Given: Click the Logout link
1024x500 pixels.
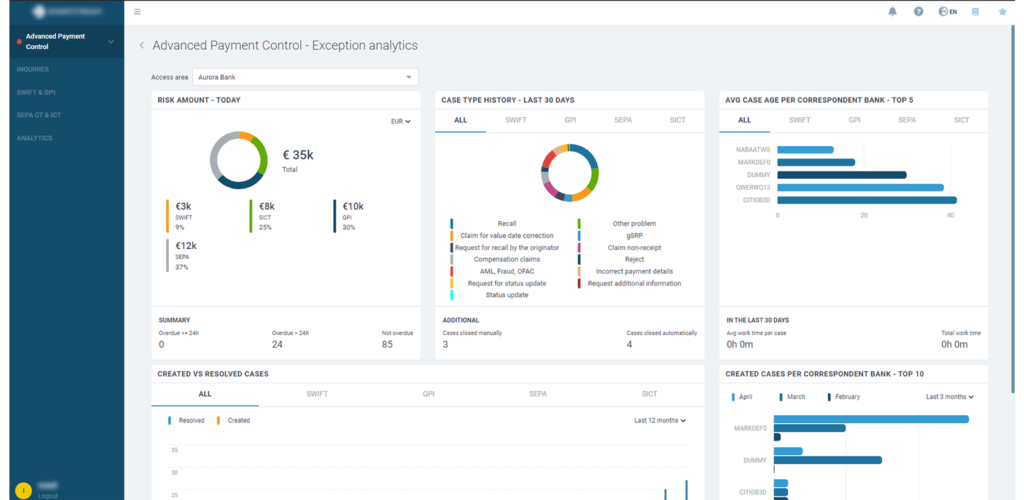Looking at the screenshot, I should (x=48, y=495).
